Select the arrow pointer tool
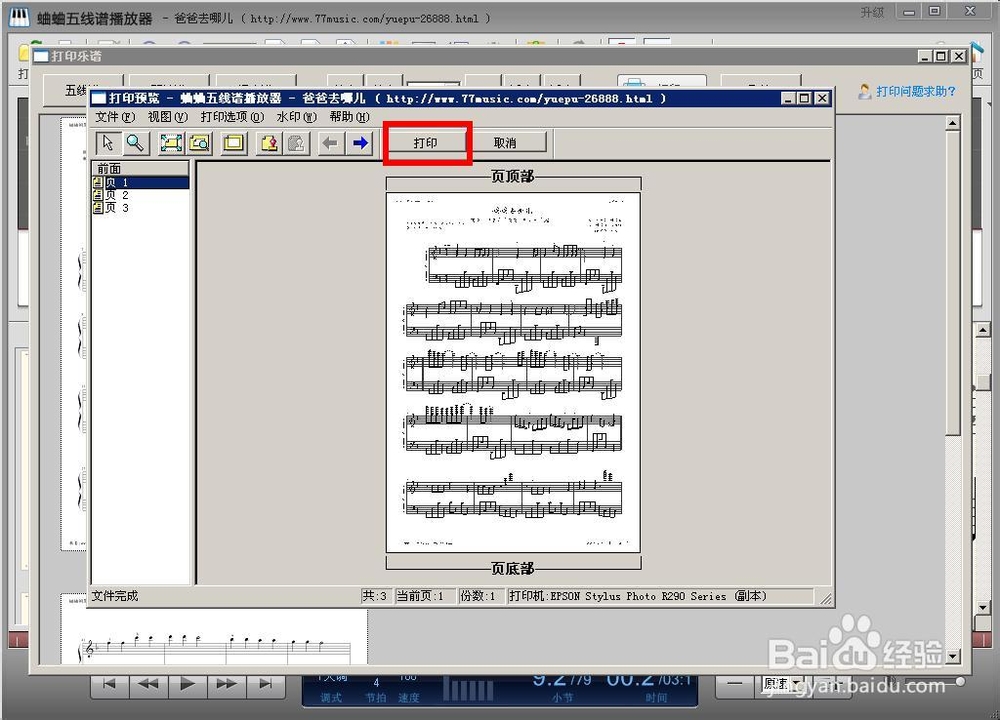The image size is (1000, 720). pos(108,143)
